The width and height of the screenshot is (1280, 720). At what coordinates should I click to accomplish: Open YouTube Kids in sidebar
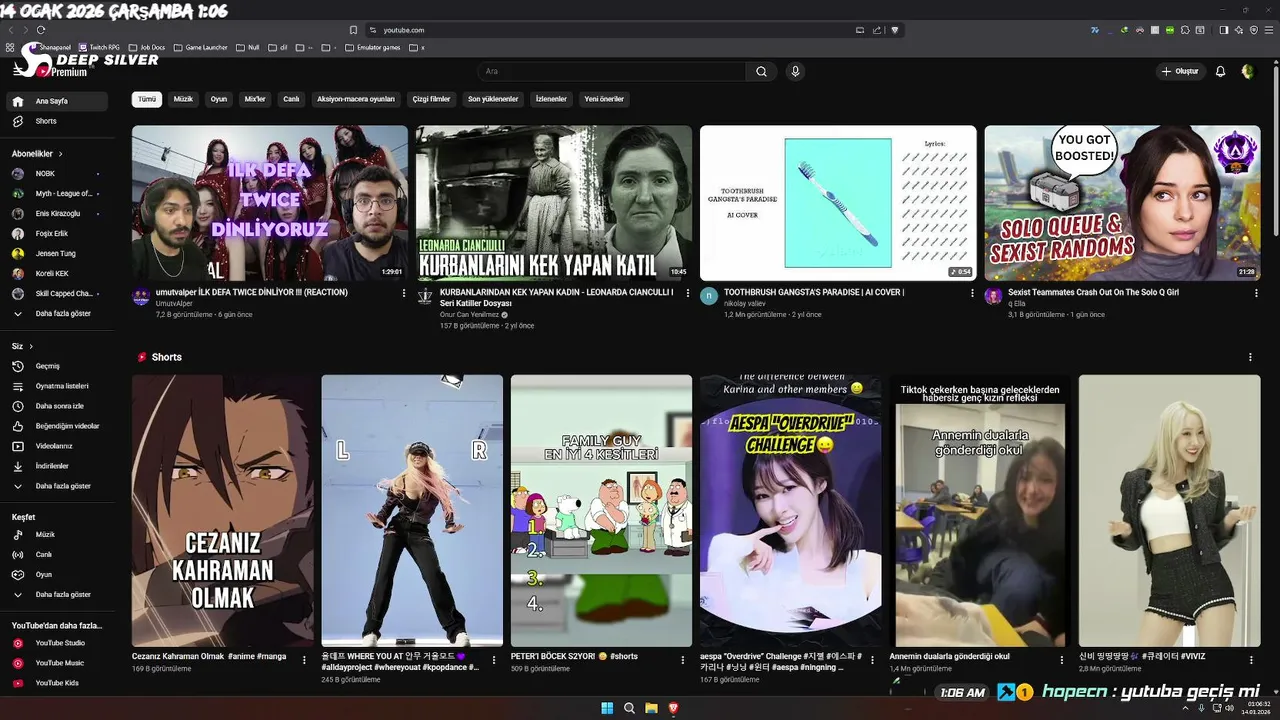[56, 683]
